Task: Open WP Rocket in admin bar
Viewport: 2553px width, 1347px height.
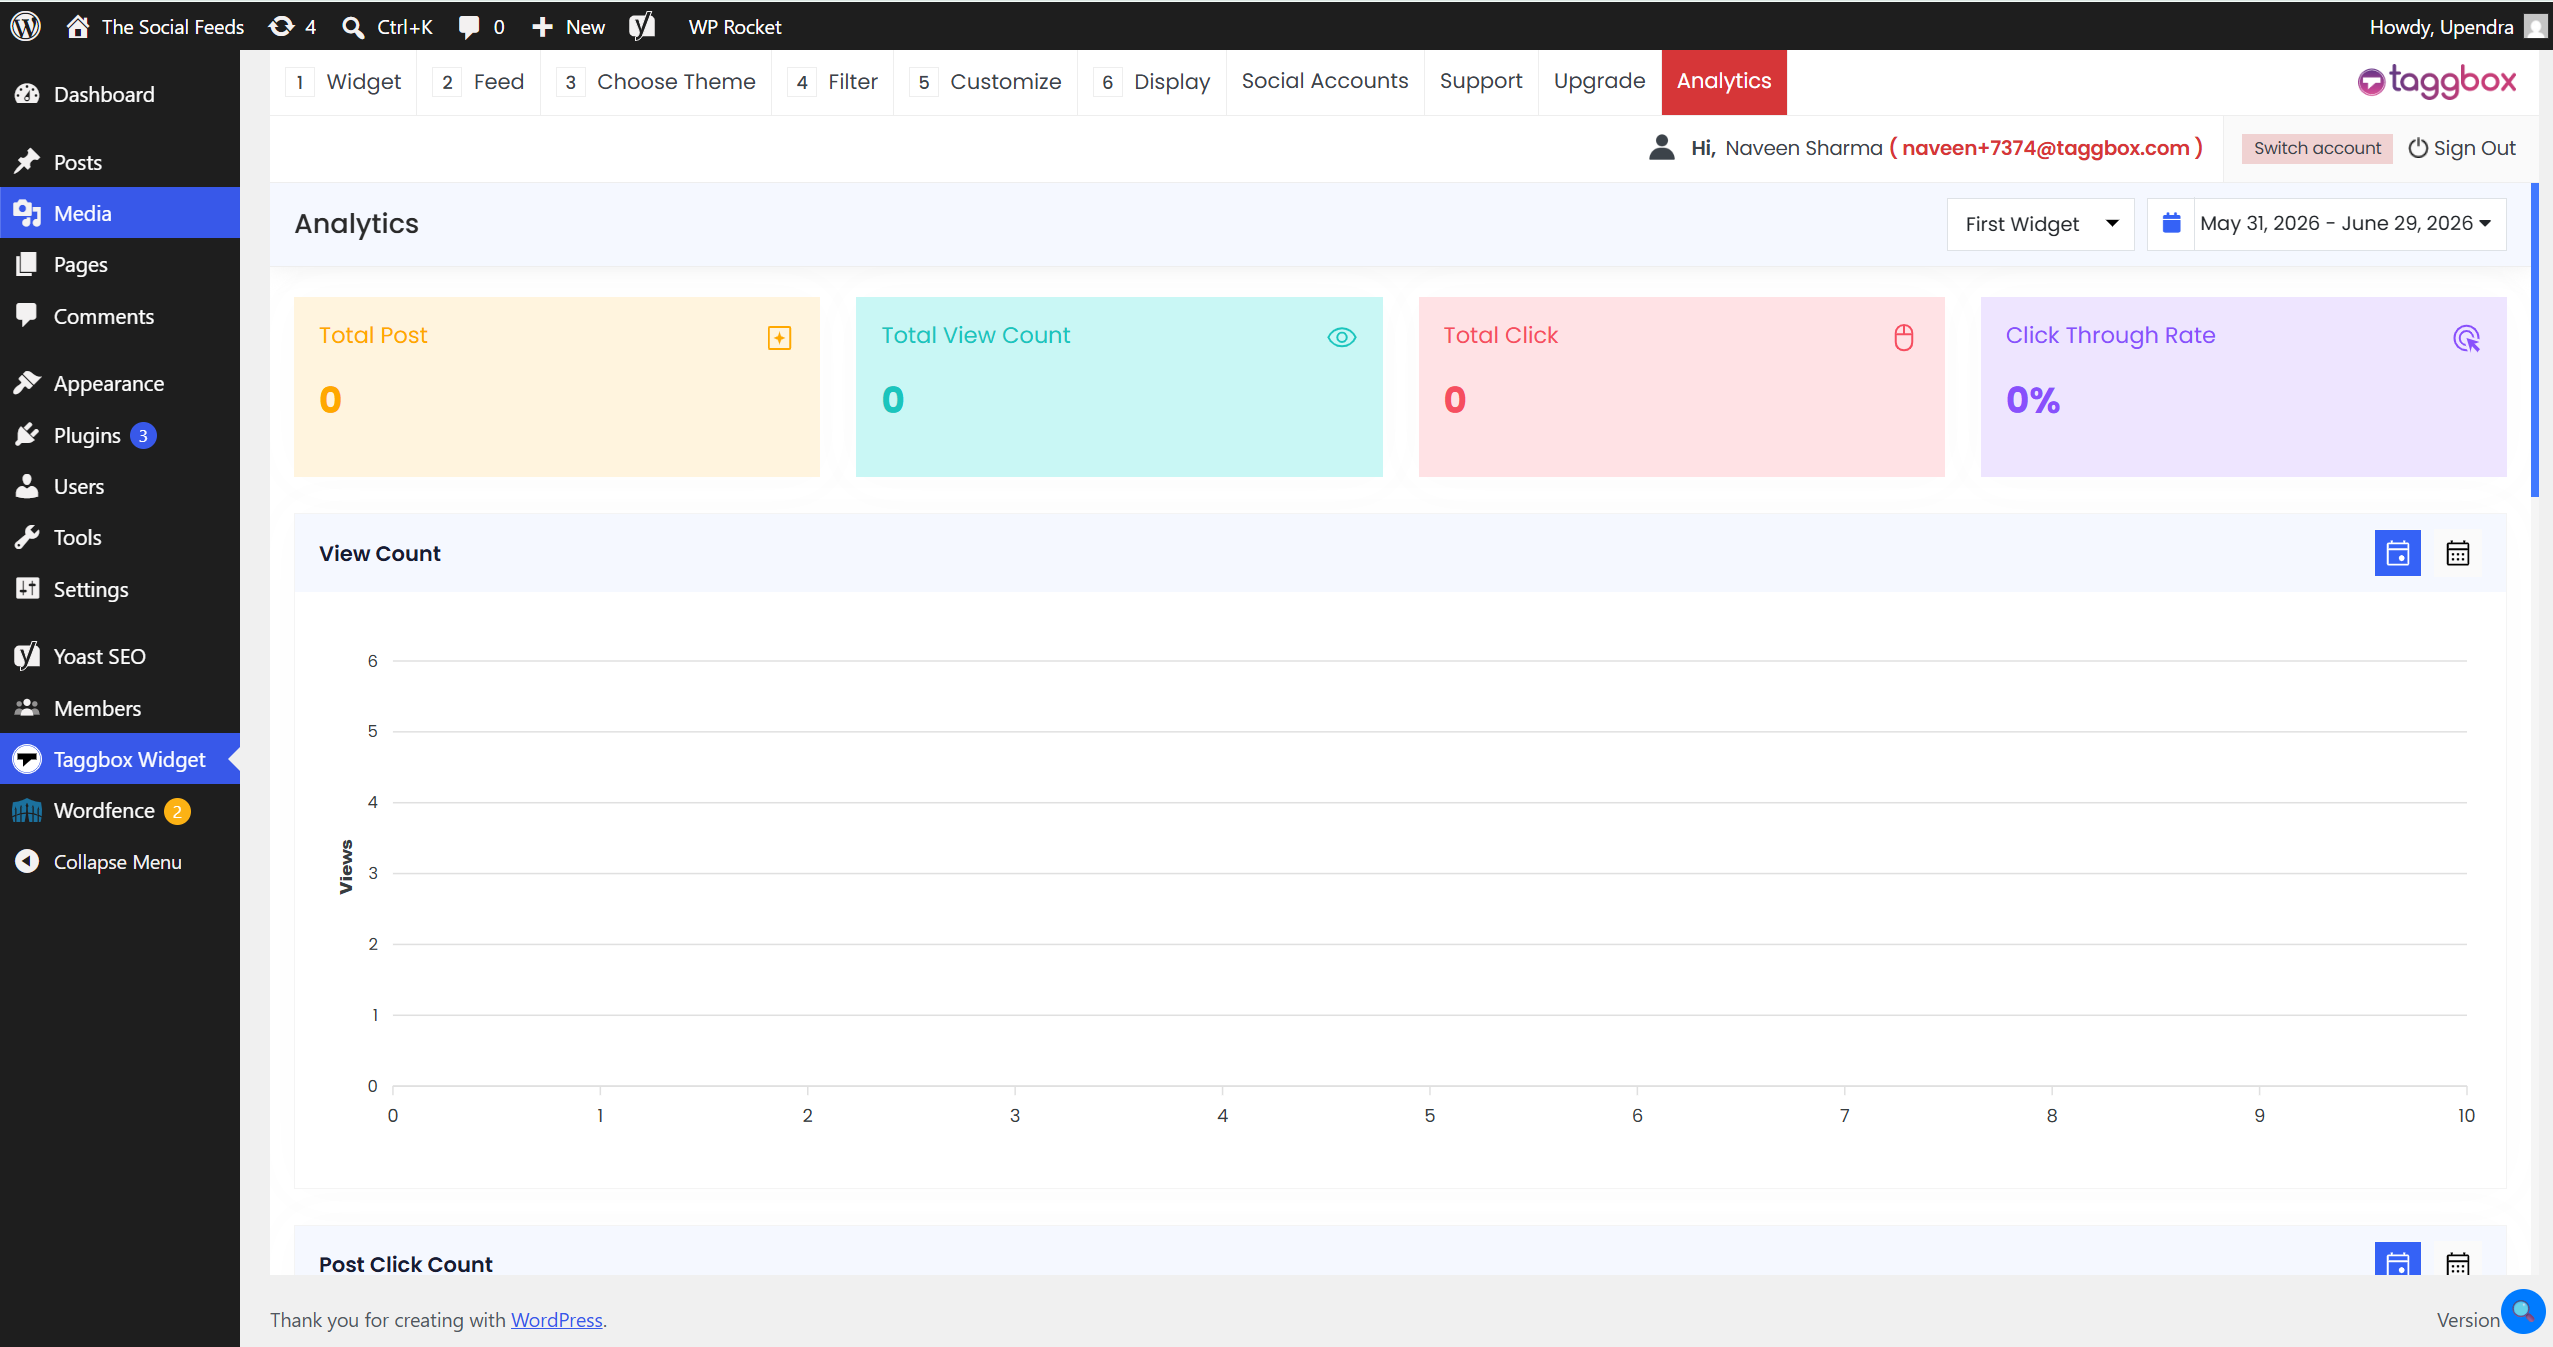Action: point(735,26)
